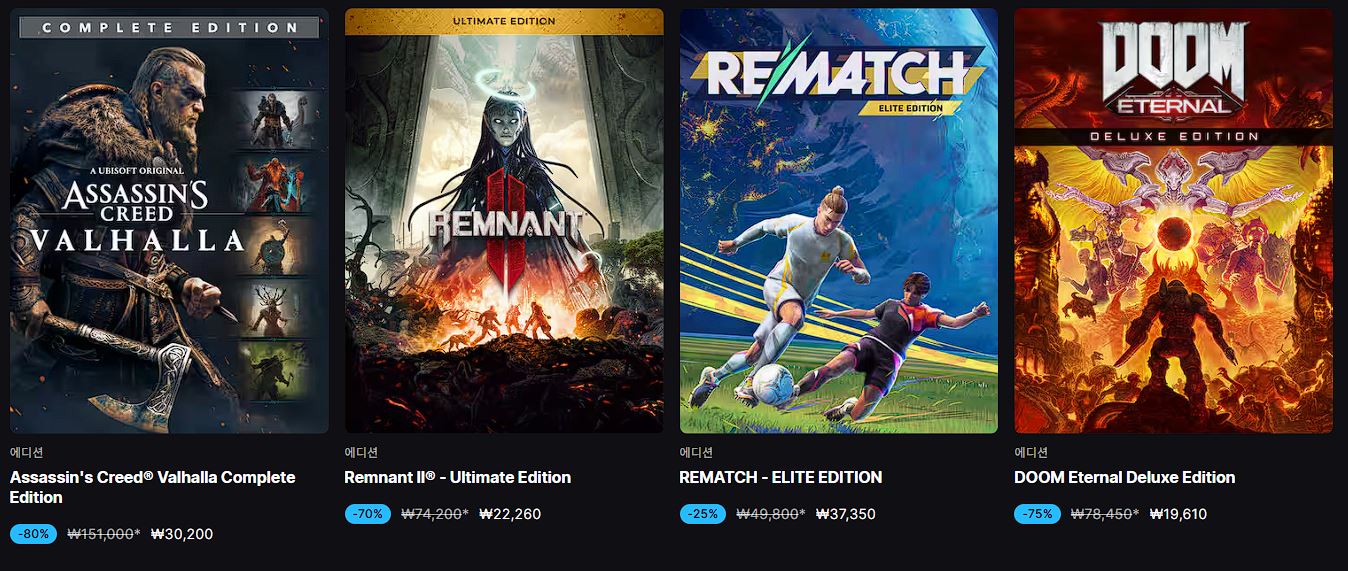
Task: Click the DOOM Eternal Deluxe Edition title
Action: click(1124, 477)
